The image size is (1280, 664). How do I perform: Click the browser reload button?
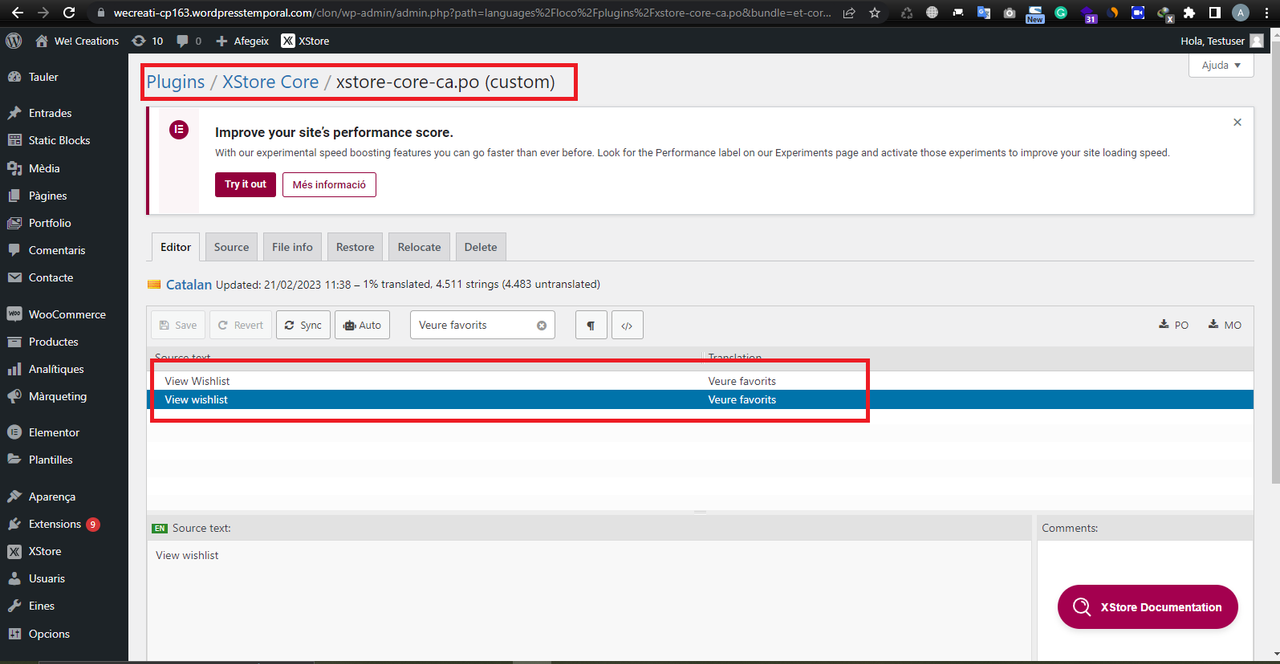[68, 13]
